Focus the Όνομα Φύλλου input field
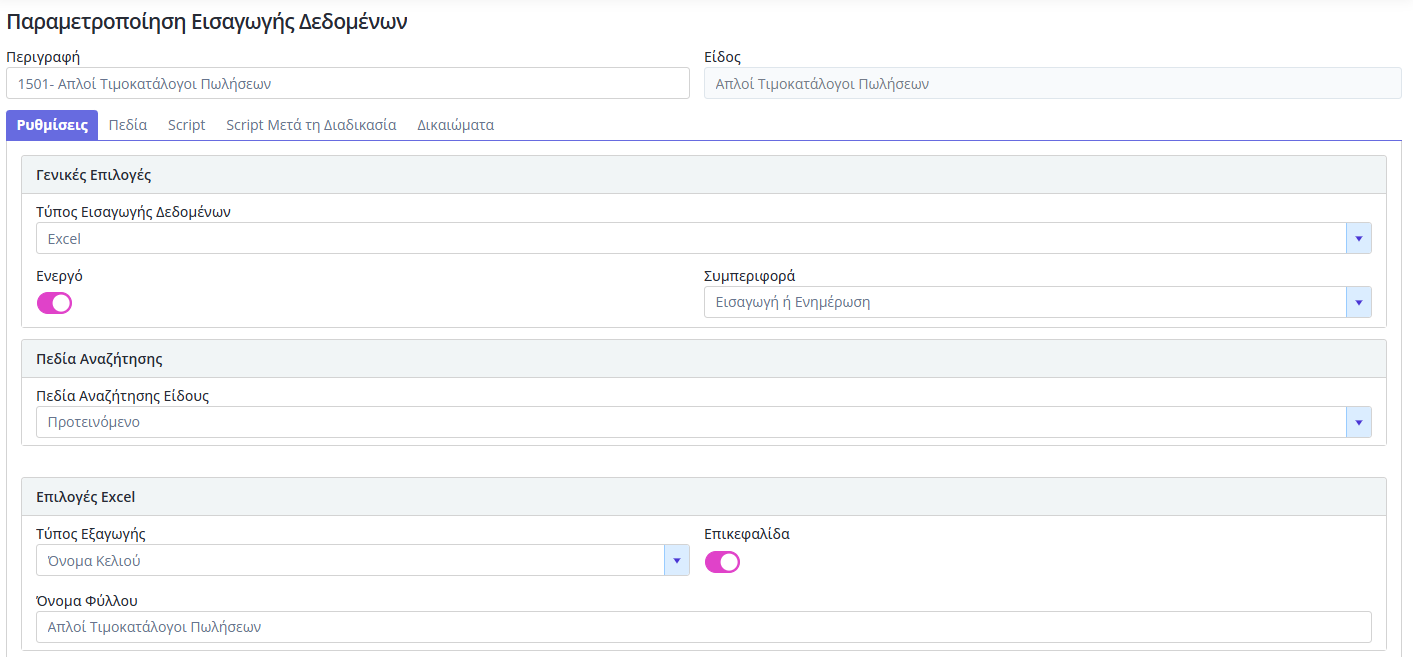Image resolution: width=1413 pixels, height=657 pixels. (703, 627)
